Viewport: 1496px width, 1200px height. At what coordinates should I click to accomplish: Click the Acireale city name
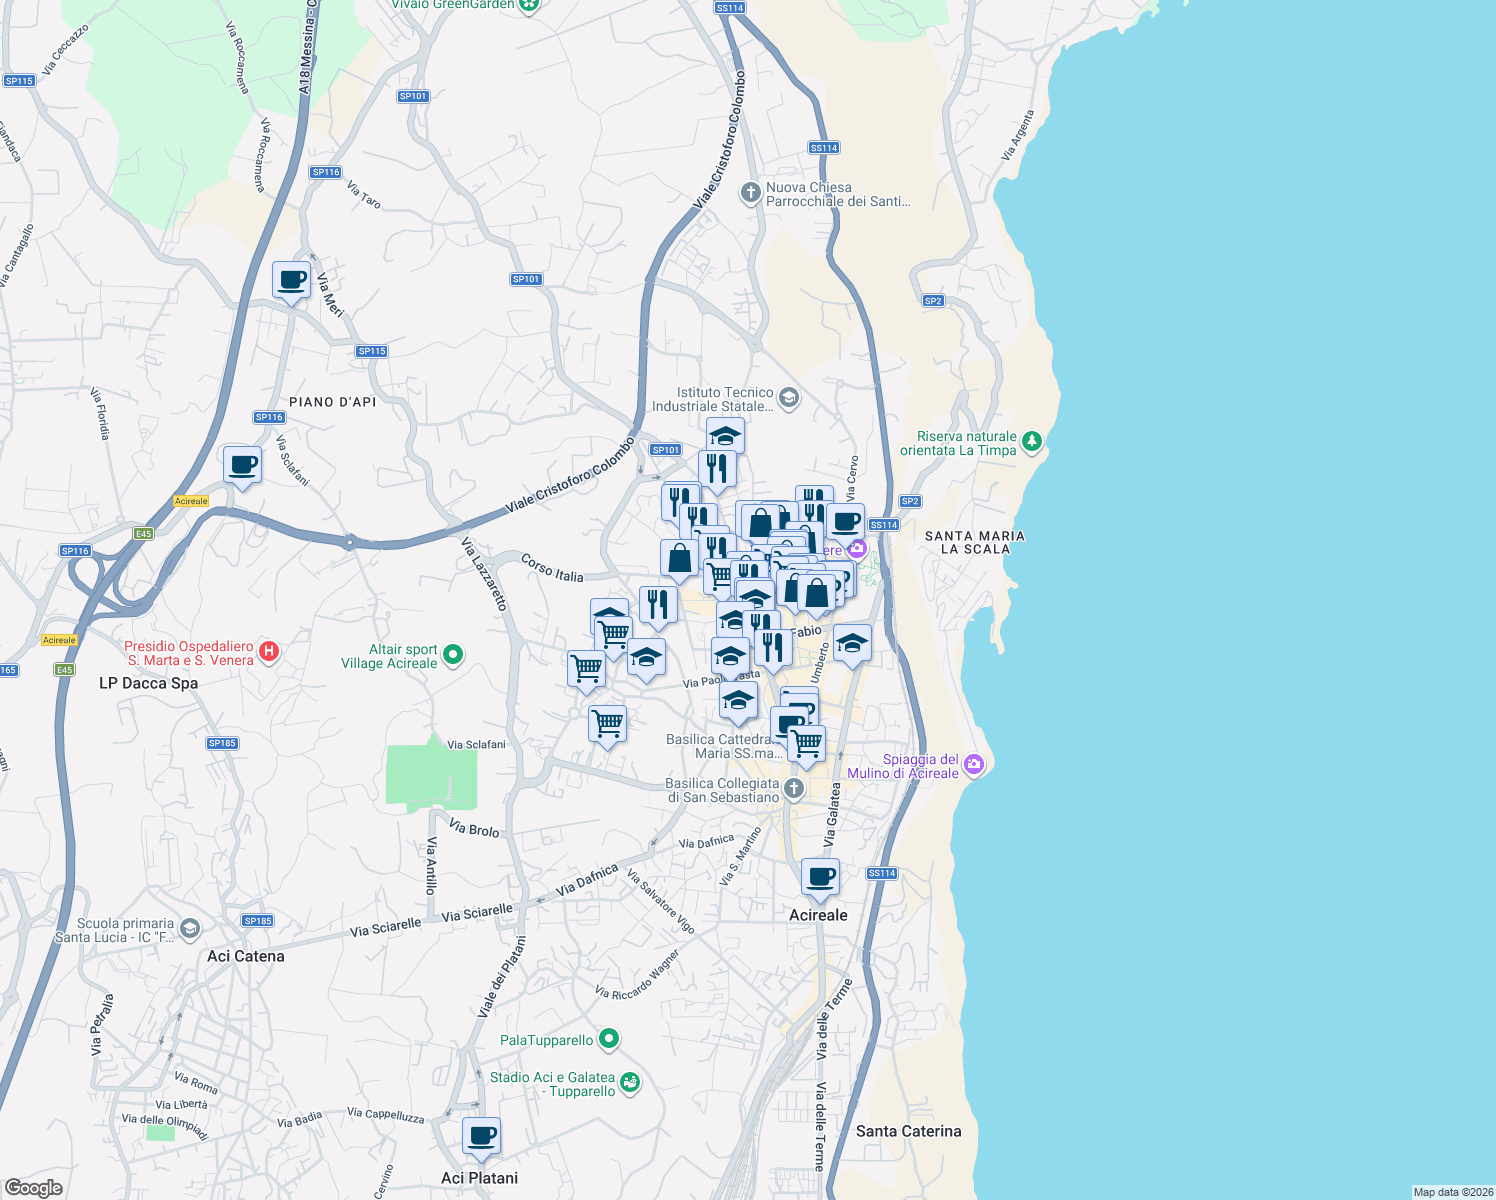[818, 915]
